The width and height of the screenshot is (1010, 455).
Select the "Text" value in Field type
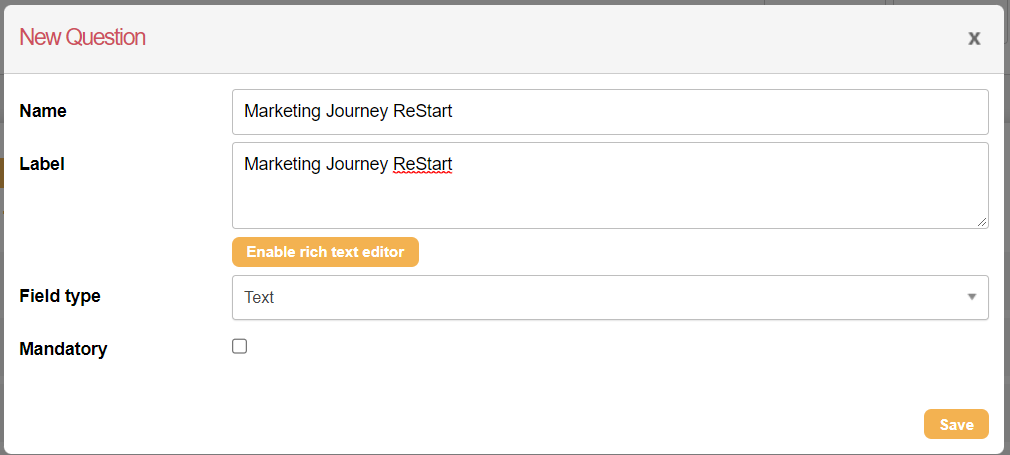(259, 298)
